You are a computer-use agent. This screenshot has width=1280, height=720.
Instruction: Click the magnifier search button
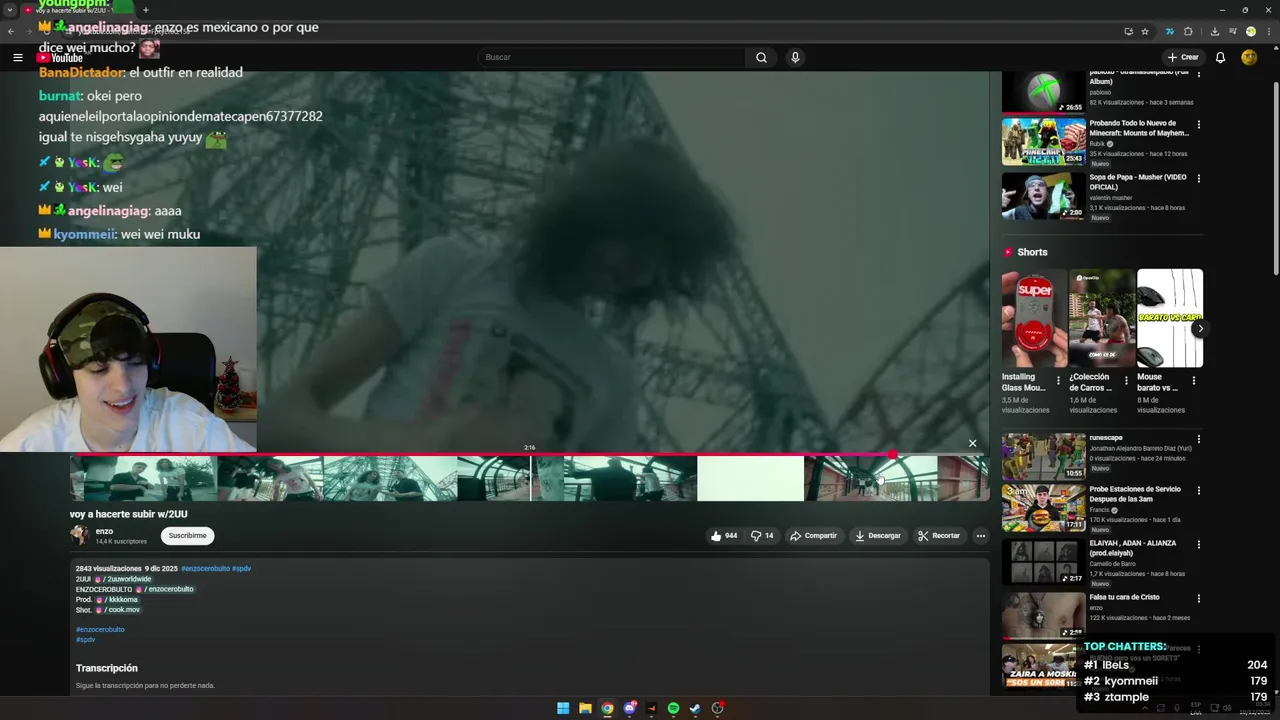pos(761,58)
